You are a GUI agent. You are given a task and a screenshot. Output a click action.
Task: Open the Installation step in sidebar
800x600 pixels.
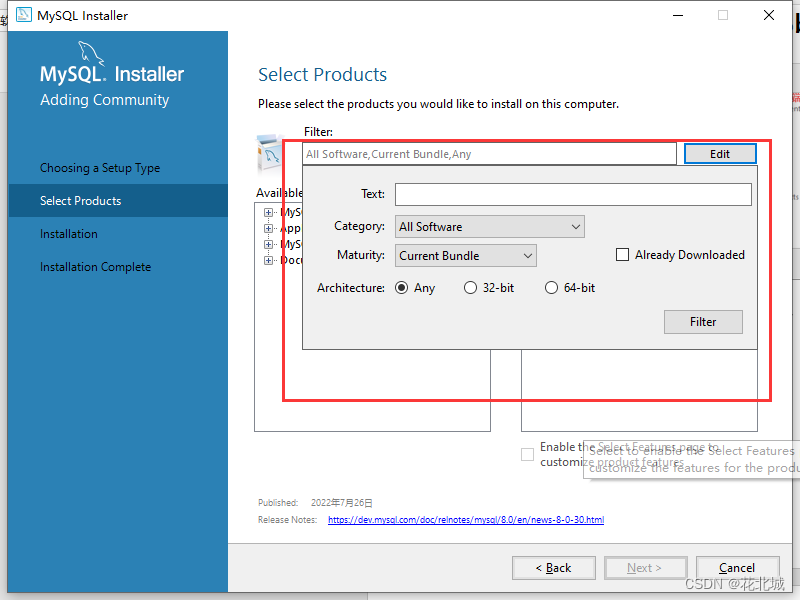(69, 234)
